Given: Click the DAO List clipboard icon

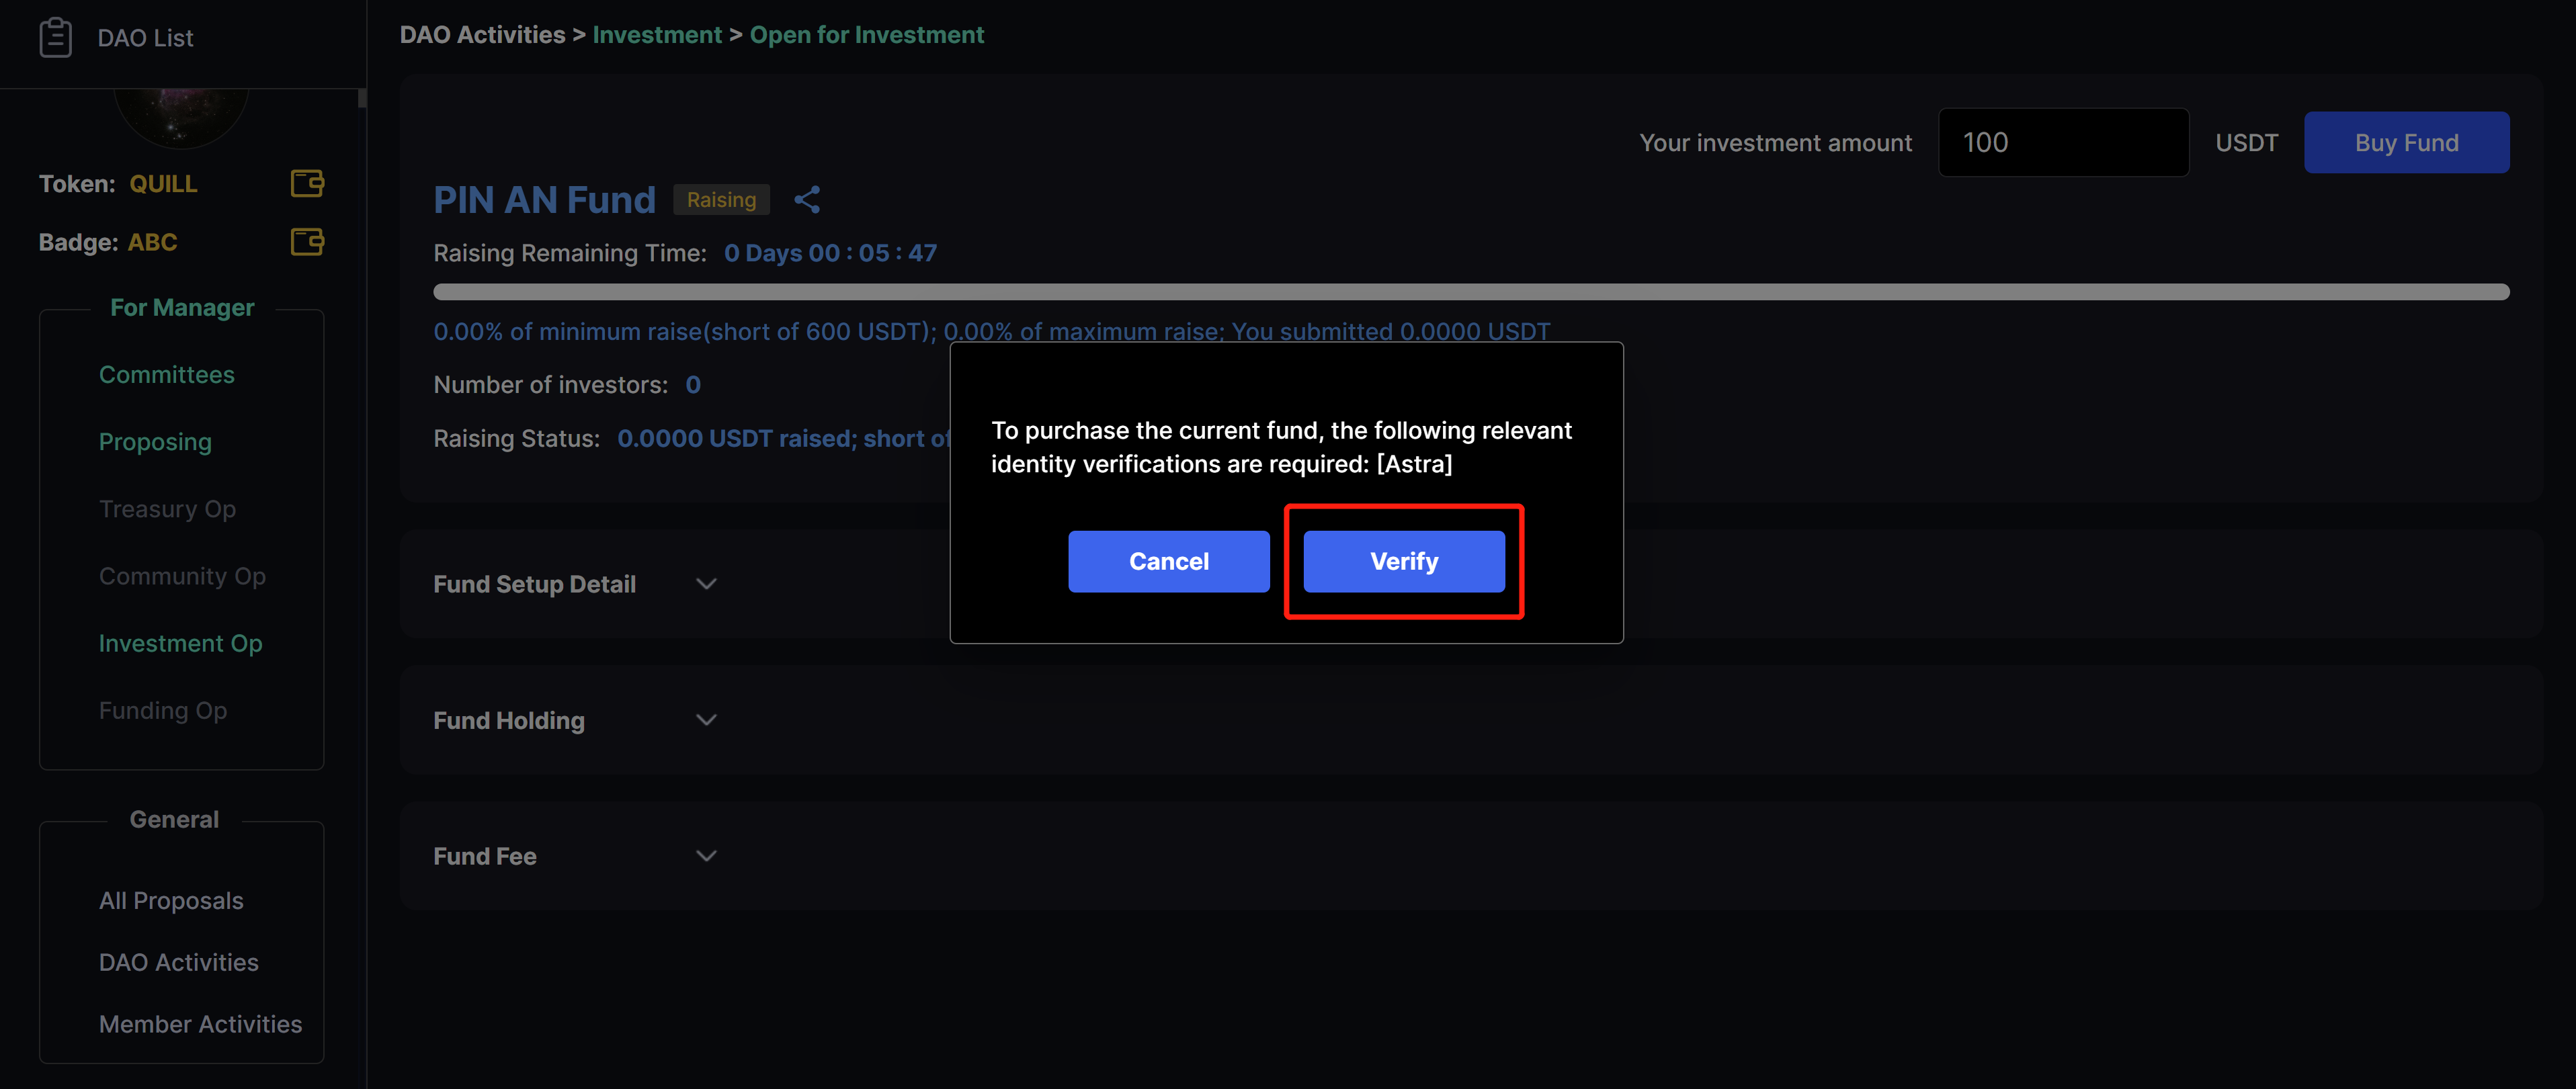Looking at the screenshot, I should point(56,38).
